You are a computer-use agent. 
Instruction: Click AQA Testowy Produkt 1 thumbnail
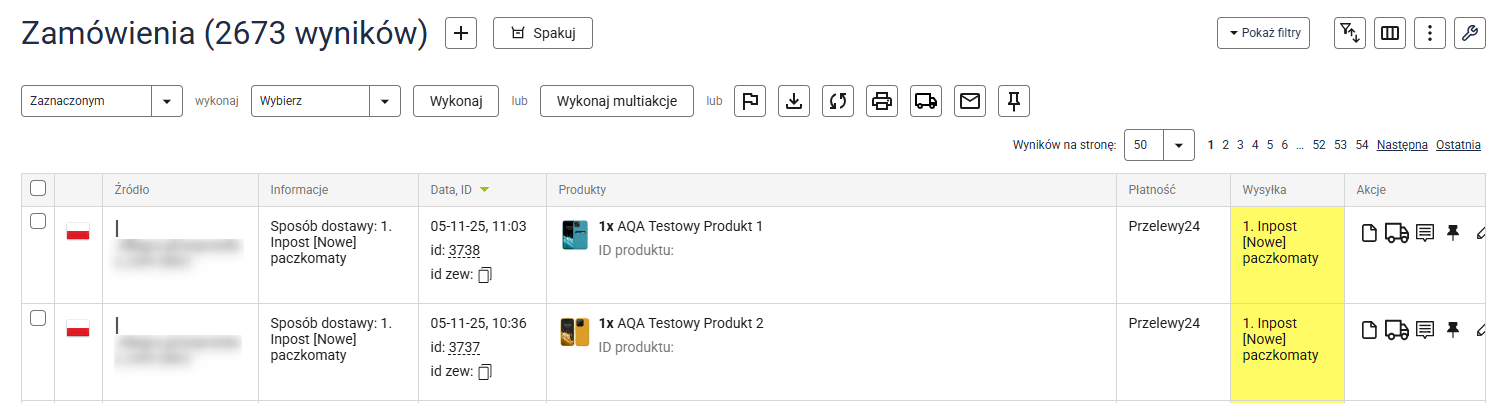click(575, 235)
